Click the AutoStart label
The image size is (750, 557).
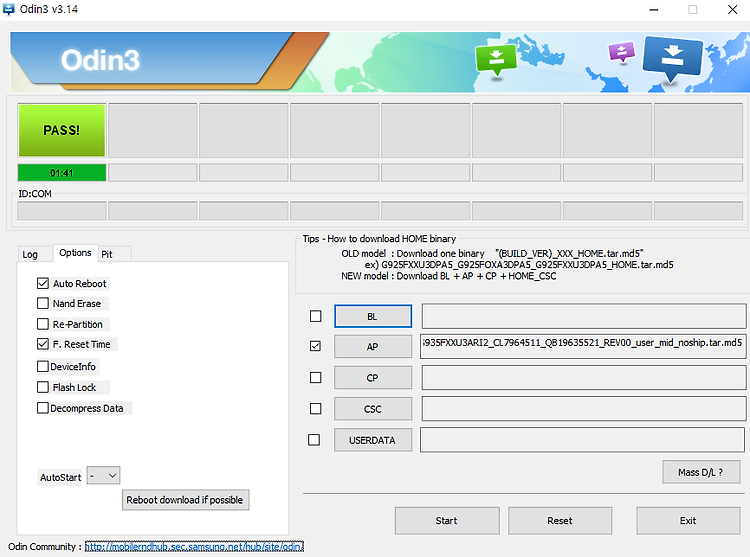click(61, 477)
